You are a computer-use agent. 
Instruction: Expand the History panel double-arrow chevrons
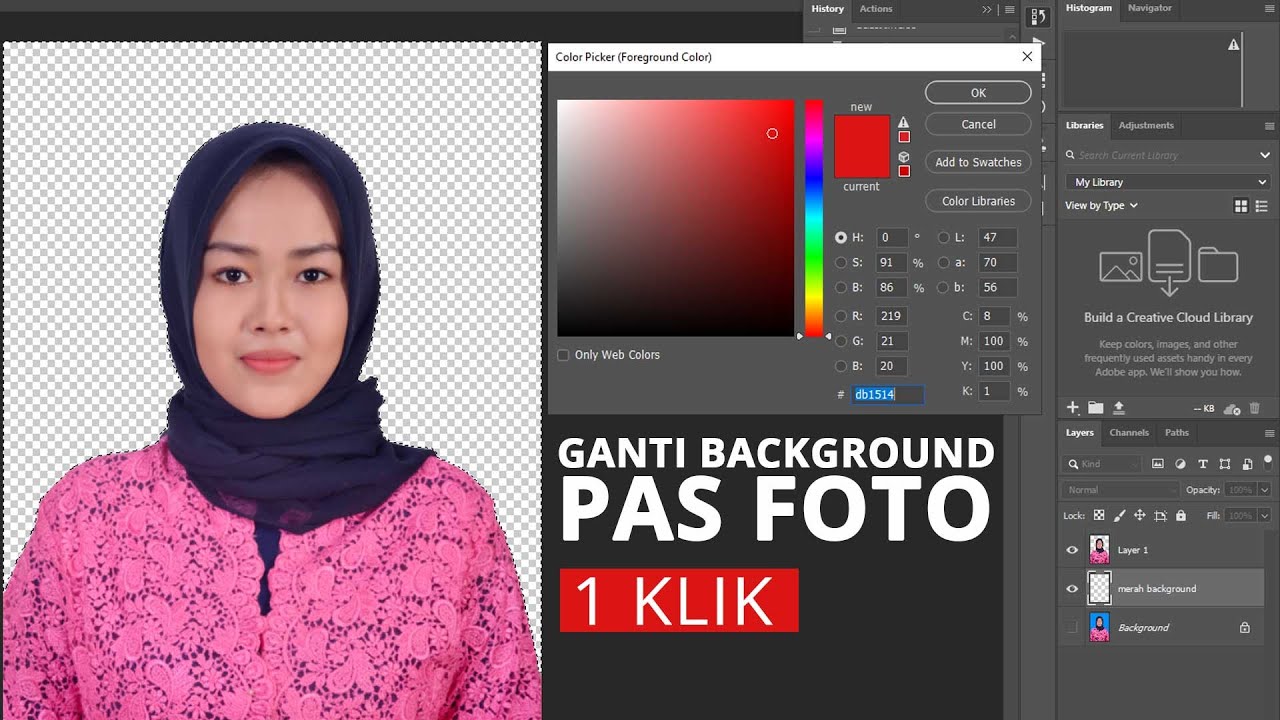(987, 9)
